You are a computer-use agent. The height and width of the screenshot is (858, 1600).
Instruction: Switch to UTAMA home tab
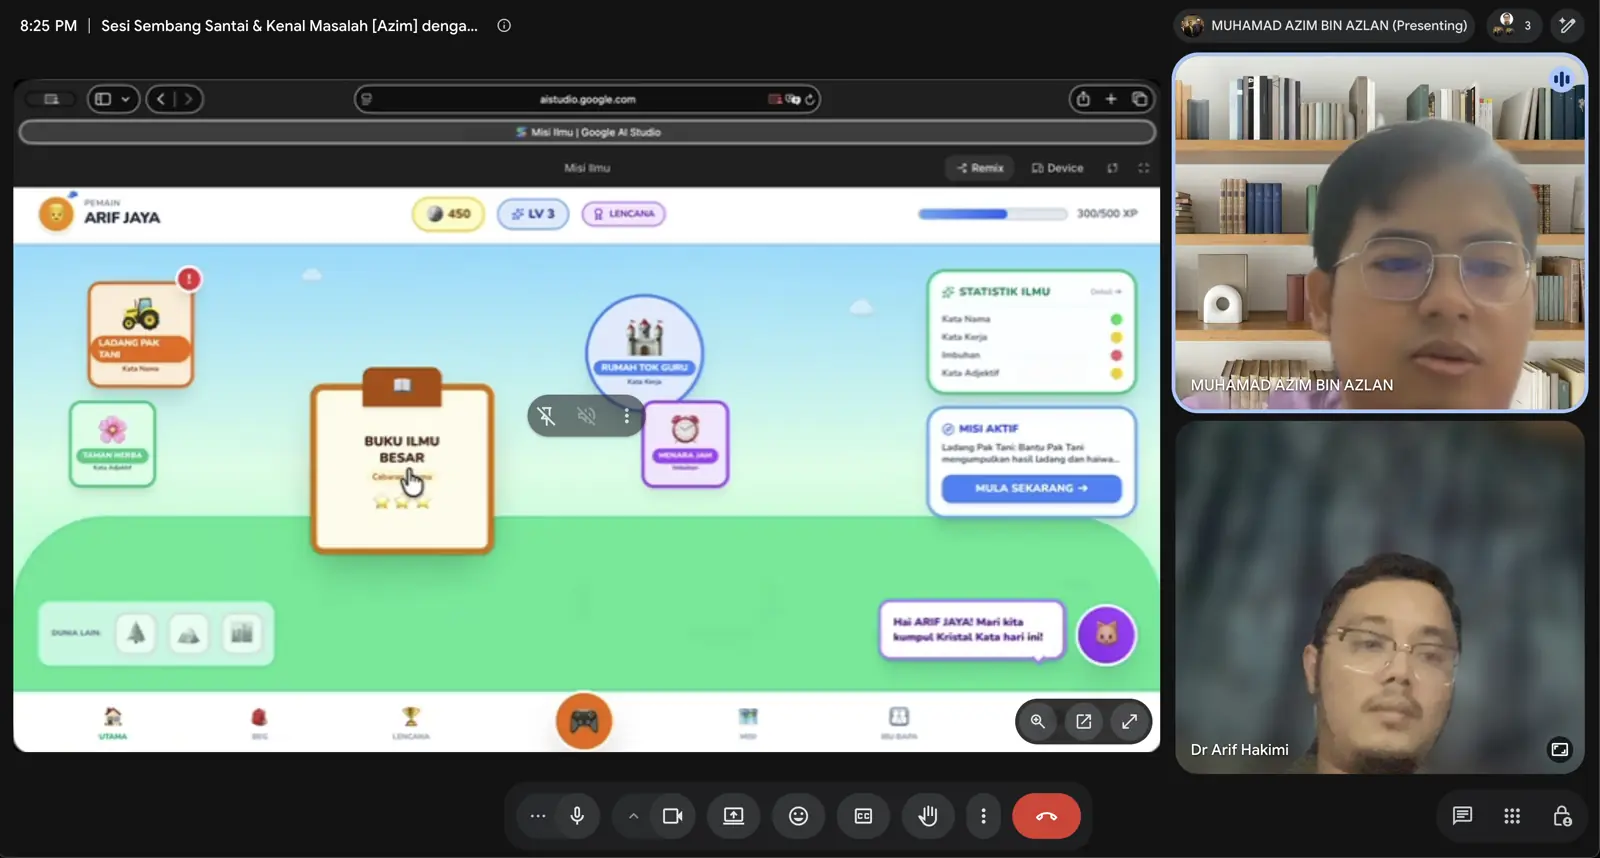pos(113,723)
